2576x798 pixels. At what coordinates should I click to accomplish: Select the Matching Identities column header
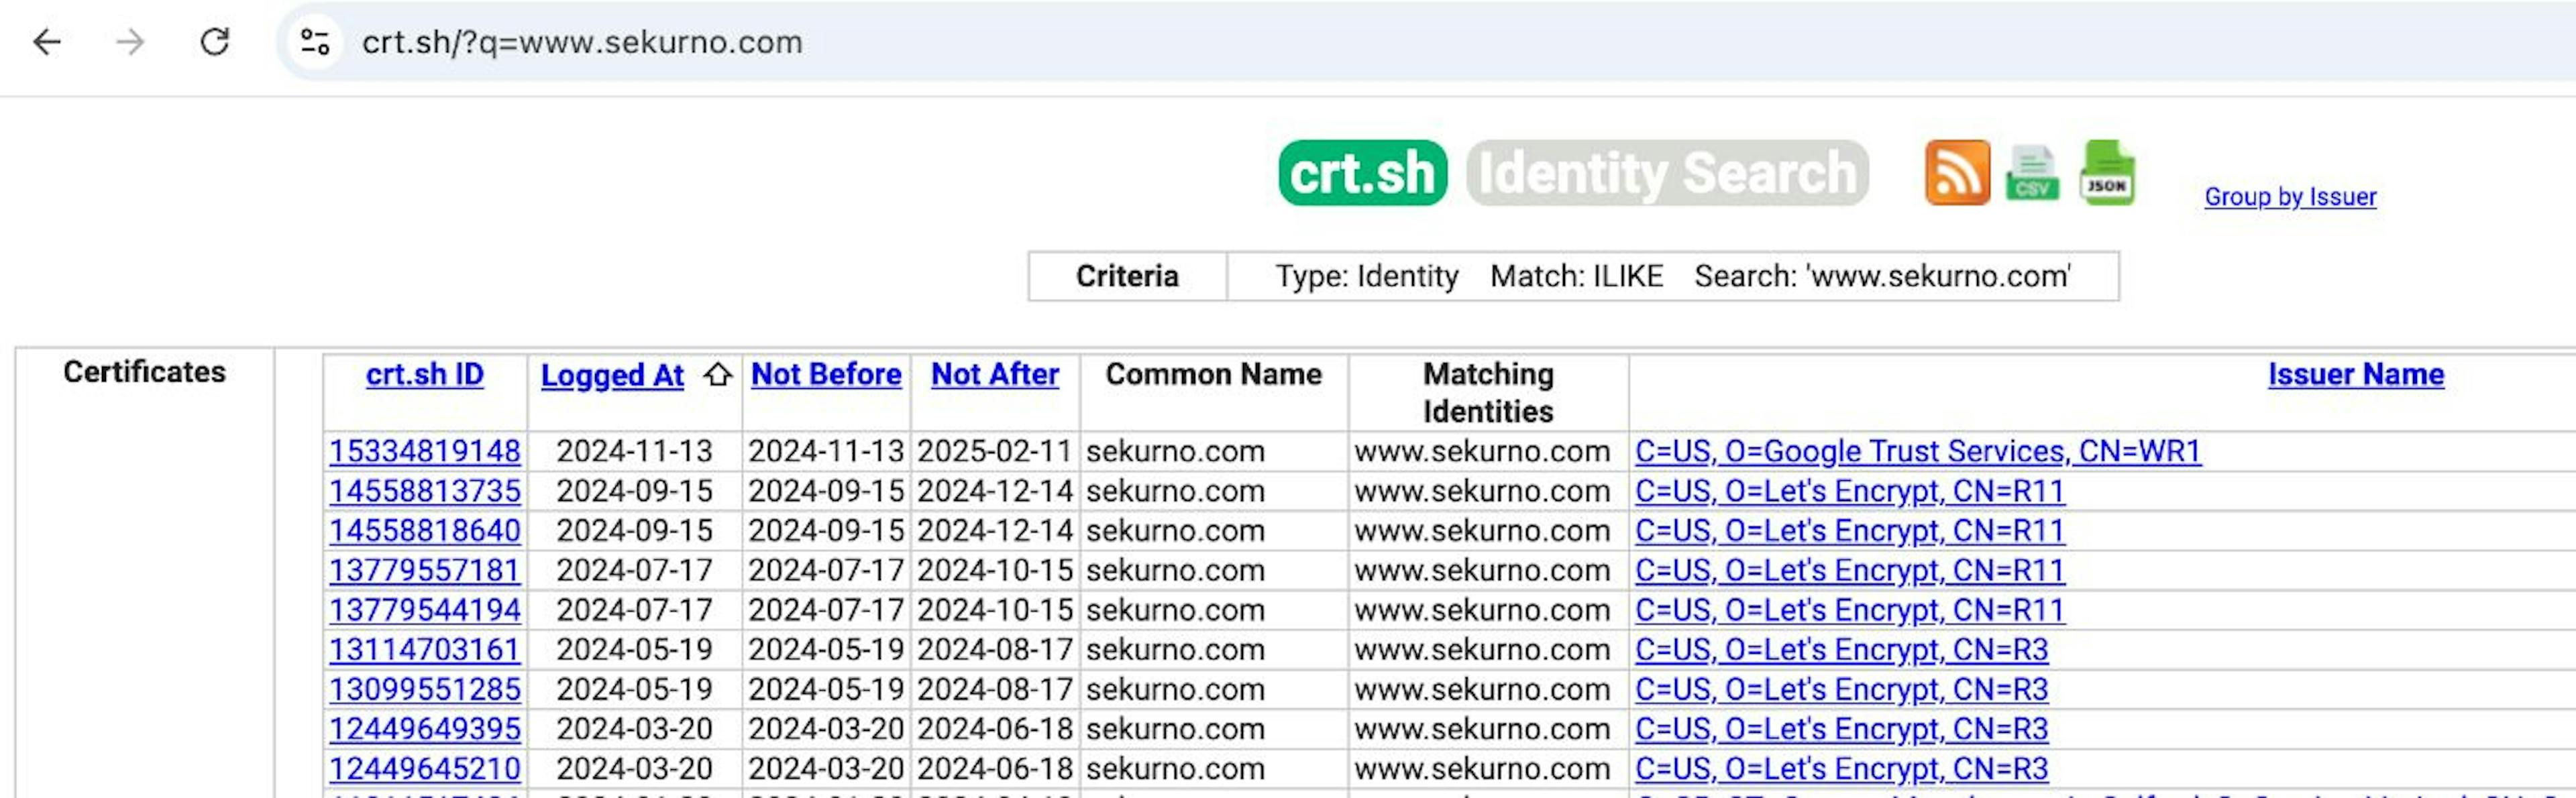click(1488, 392)
